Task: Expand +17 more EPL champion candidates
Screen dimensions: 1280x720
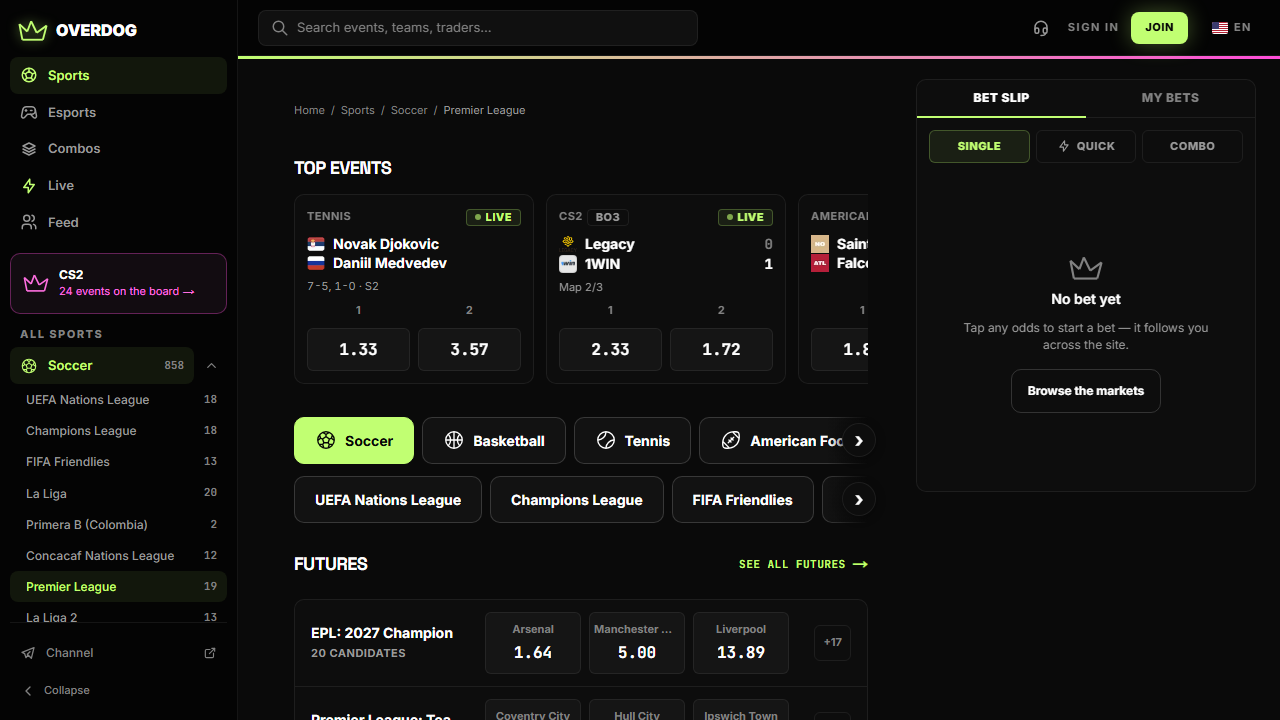Action: pyautogui.click(x=833, y=643)
